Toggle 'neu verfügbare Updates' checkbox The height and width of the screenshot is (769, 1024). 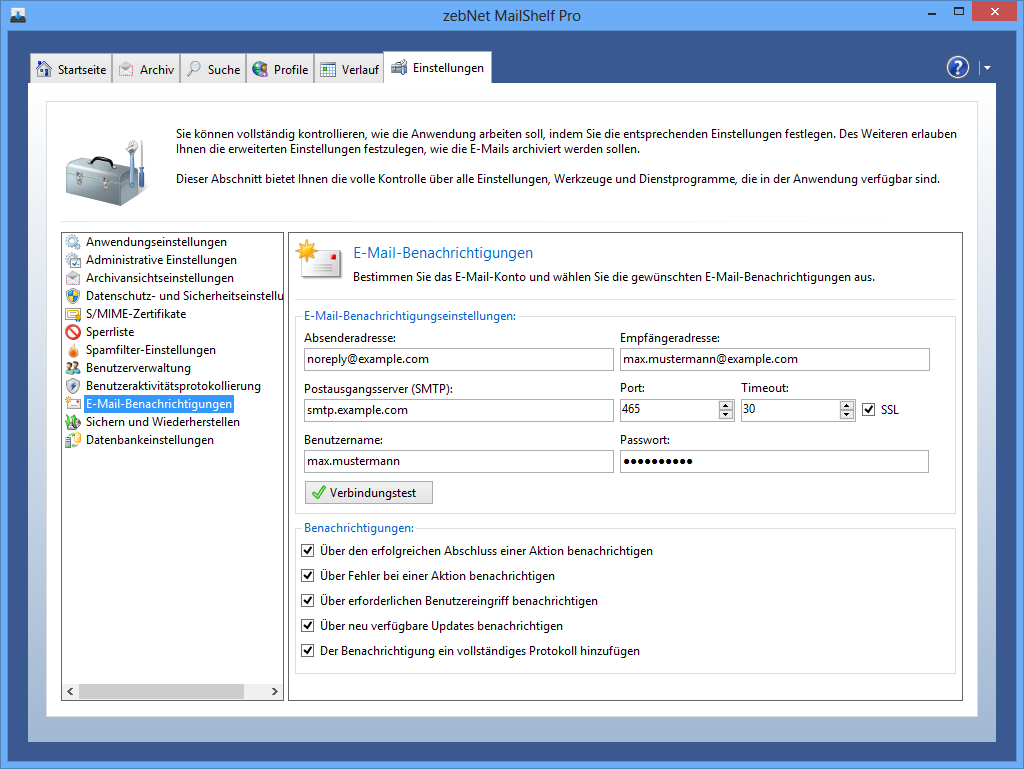coord(308,625)
